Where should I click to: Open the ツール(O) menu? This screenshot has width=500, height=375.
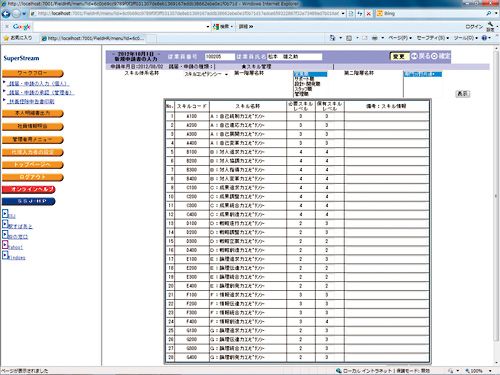(465, 38)
